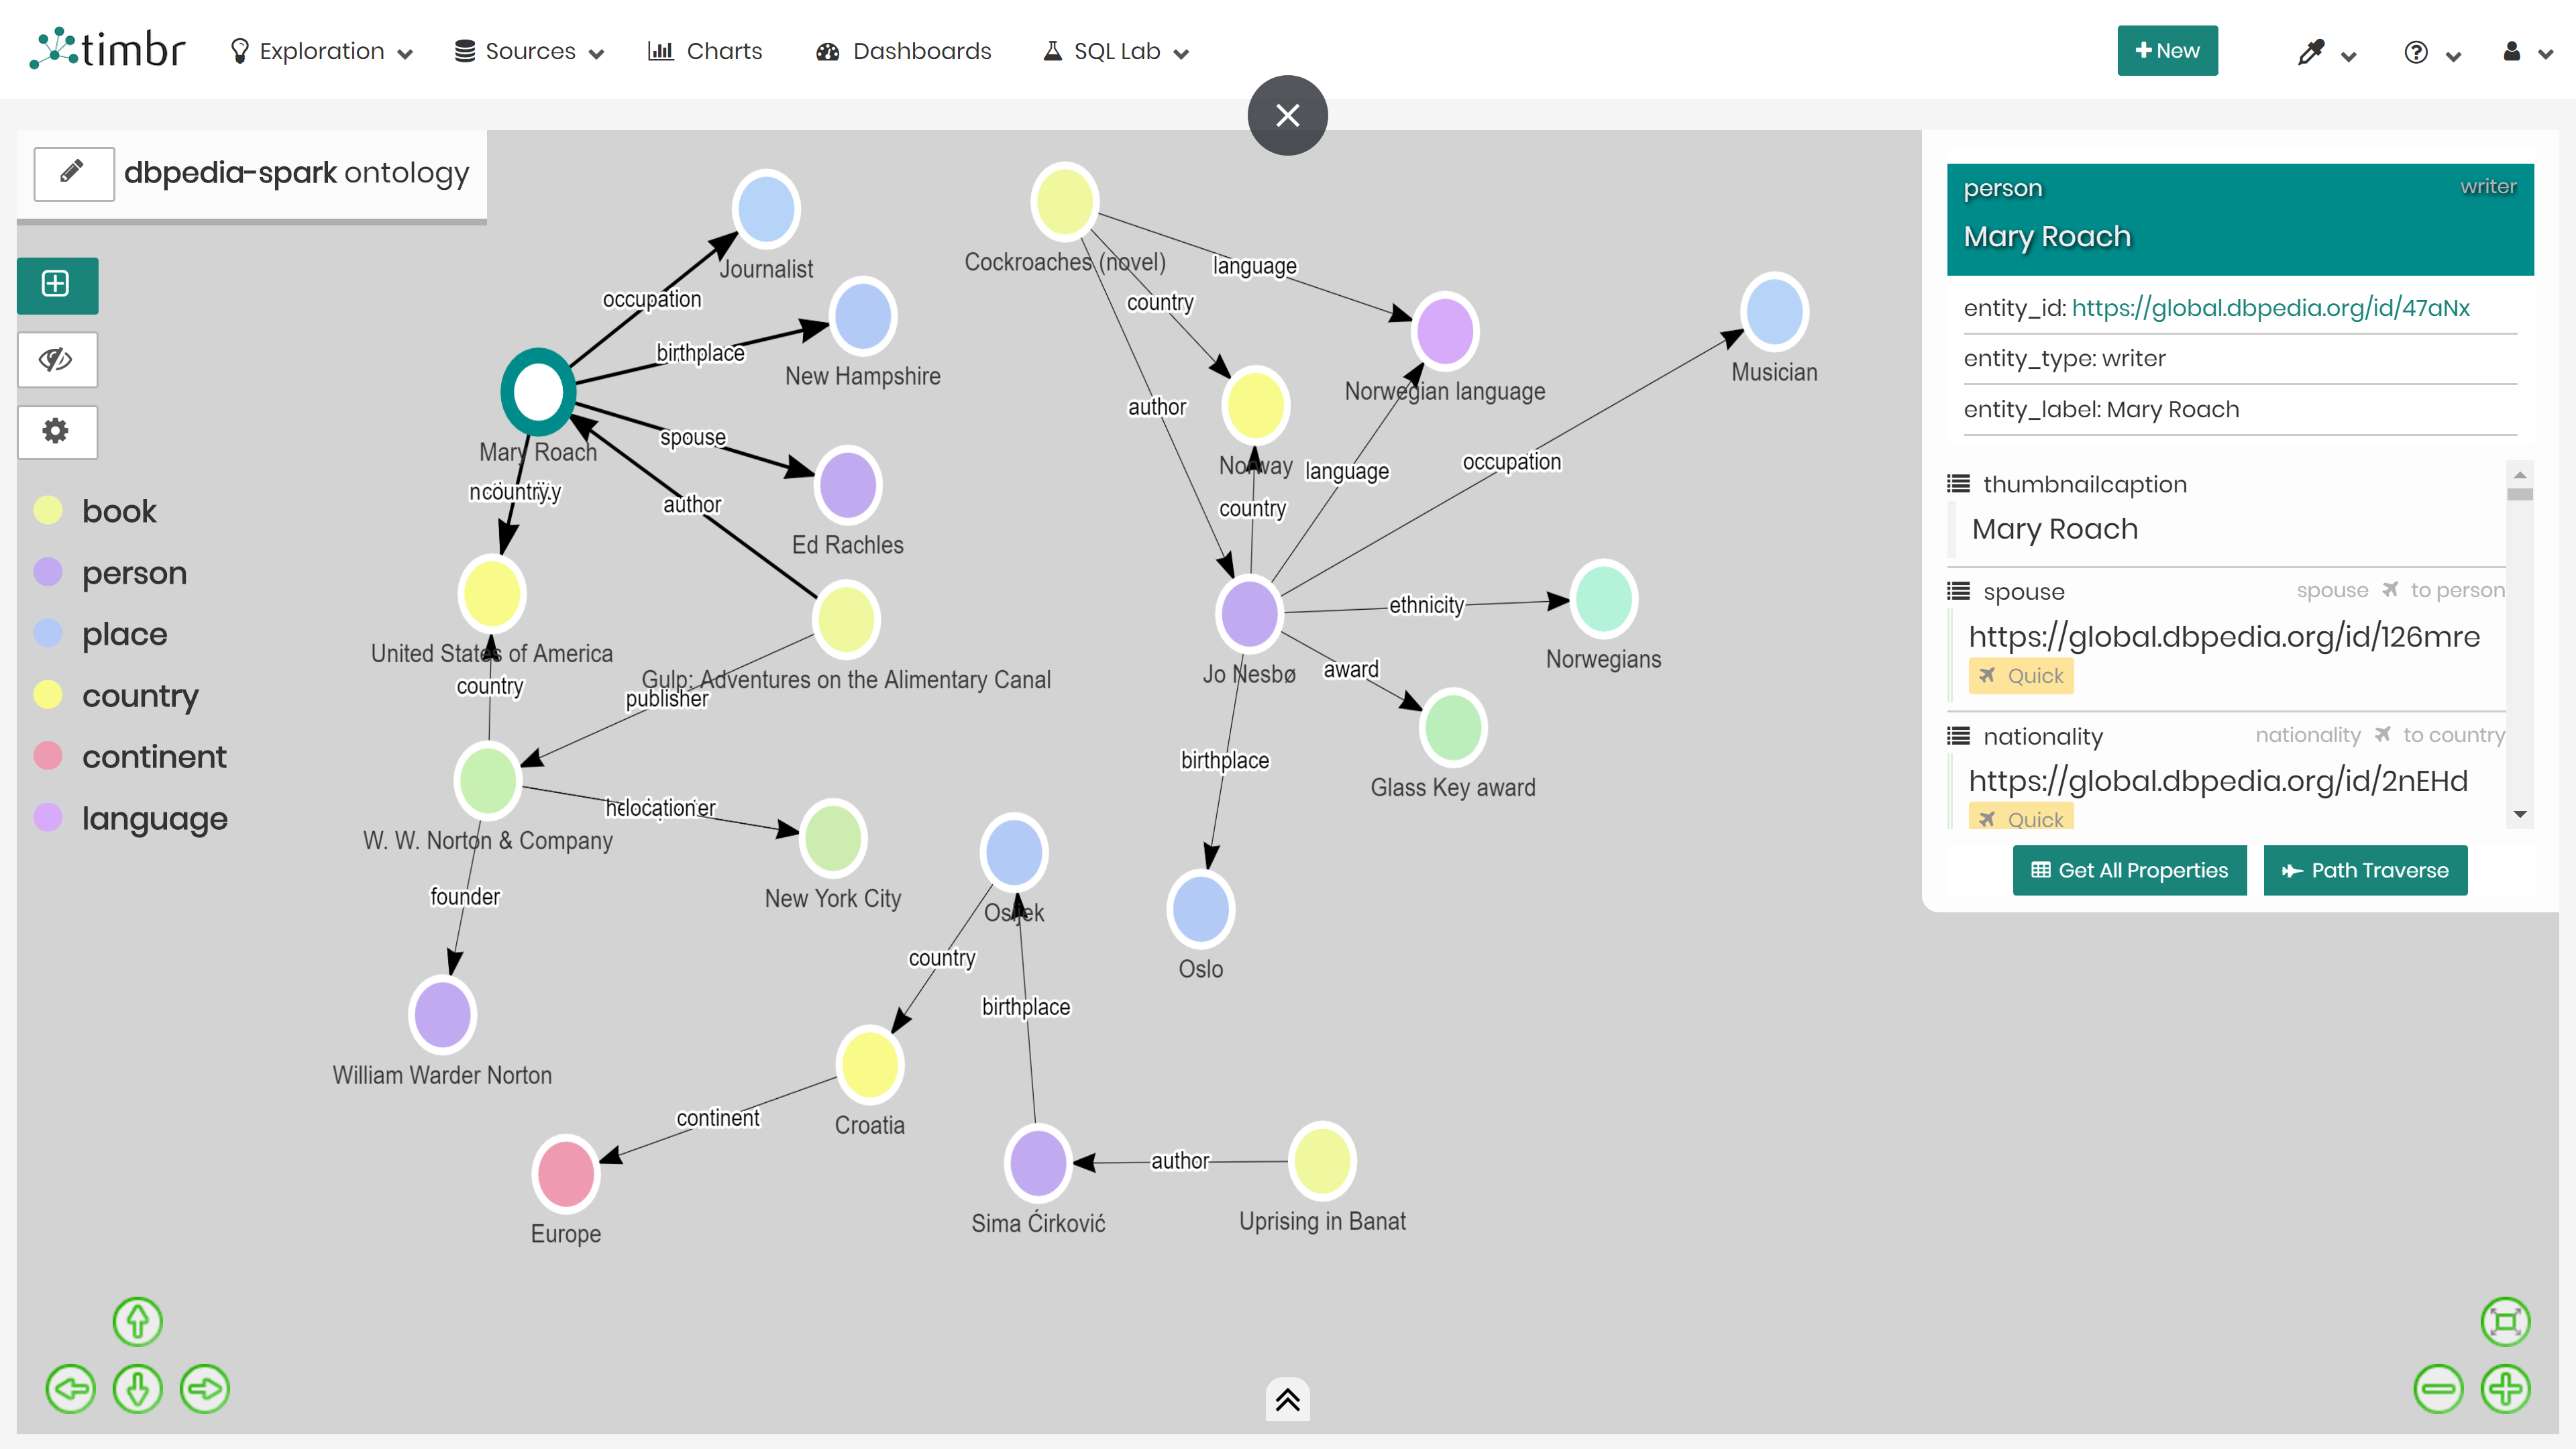Pin the spouse Quick property
The width and height of the screenshot is (2576, 1449).
point(2020,675)
